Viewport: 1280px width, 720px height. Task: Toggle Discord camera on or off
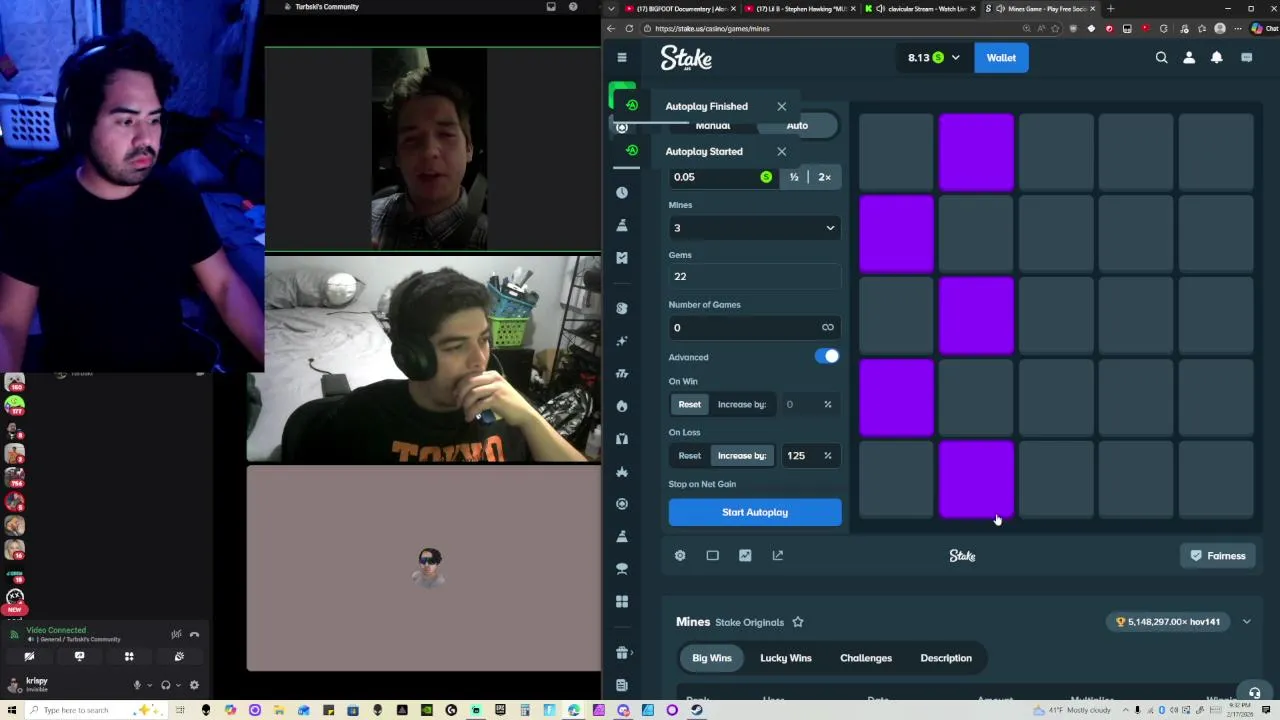29,657
